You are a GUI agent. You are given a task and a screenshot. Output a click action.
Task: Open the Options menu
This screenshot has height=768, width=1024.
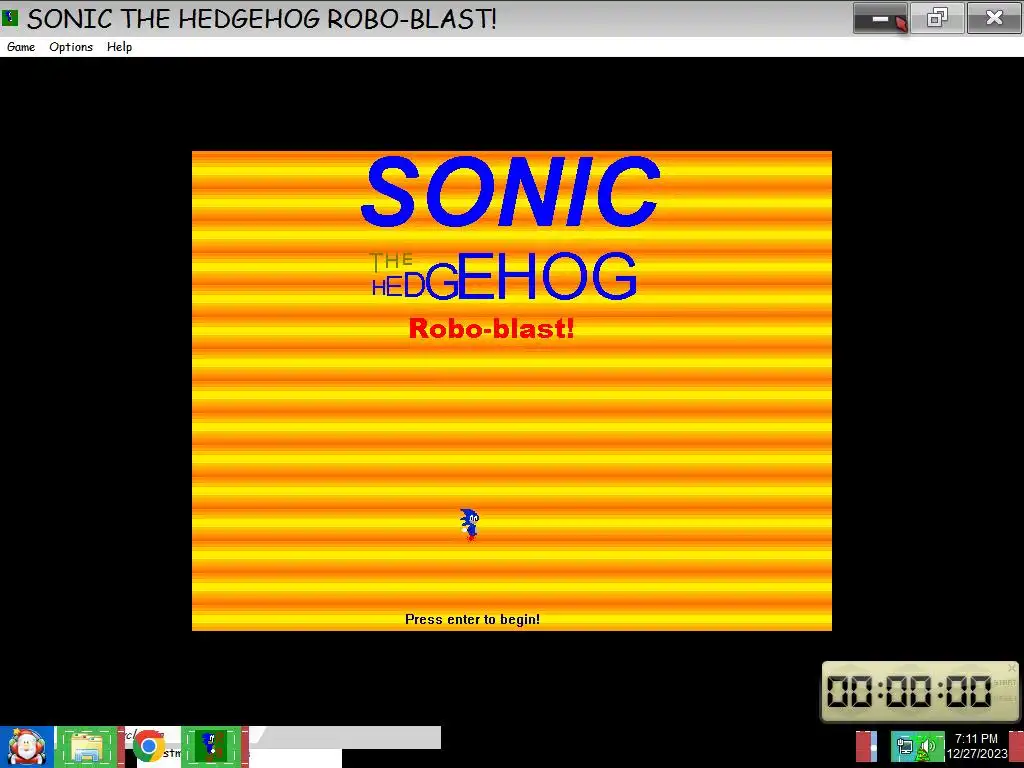click(71, 47)
